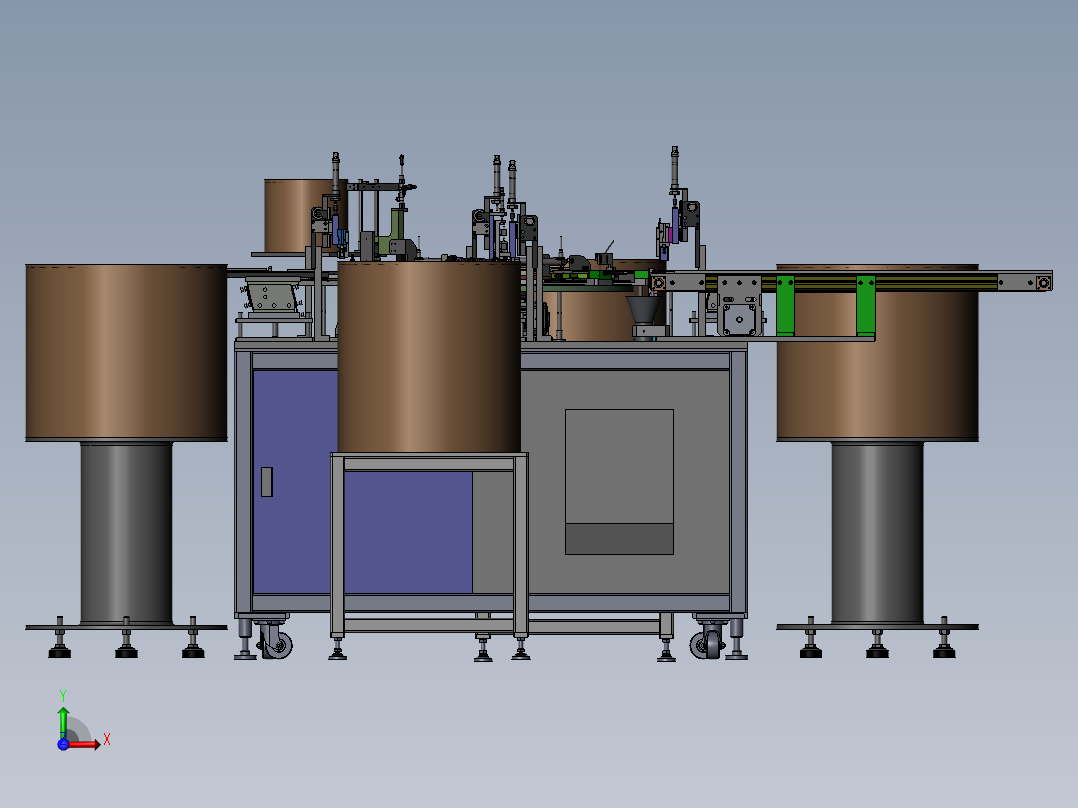Select the left caster wheel of cabinet
The width and height of the screenshot is (1078, 808).
pos(278,644)
